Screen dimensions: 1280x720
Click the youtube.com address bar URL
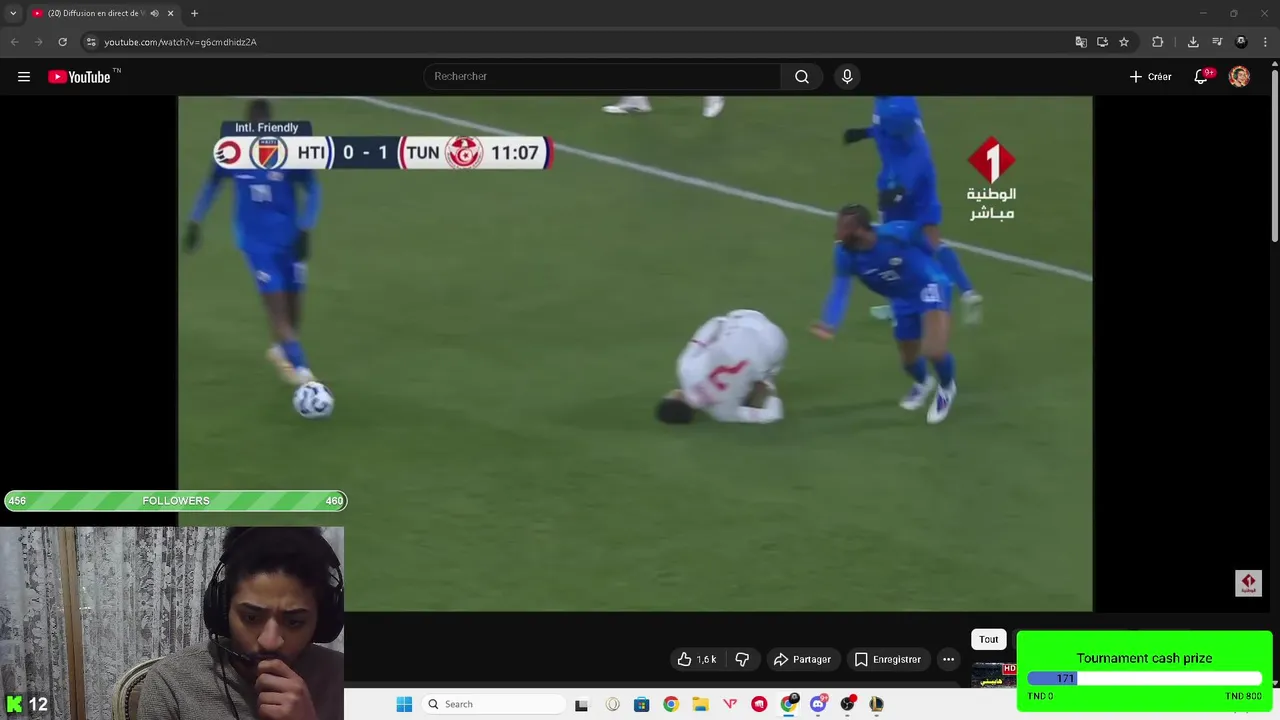[x=180, y=42]
